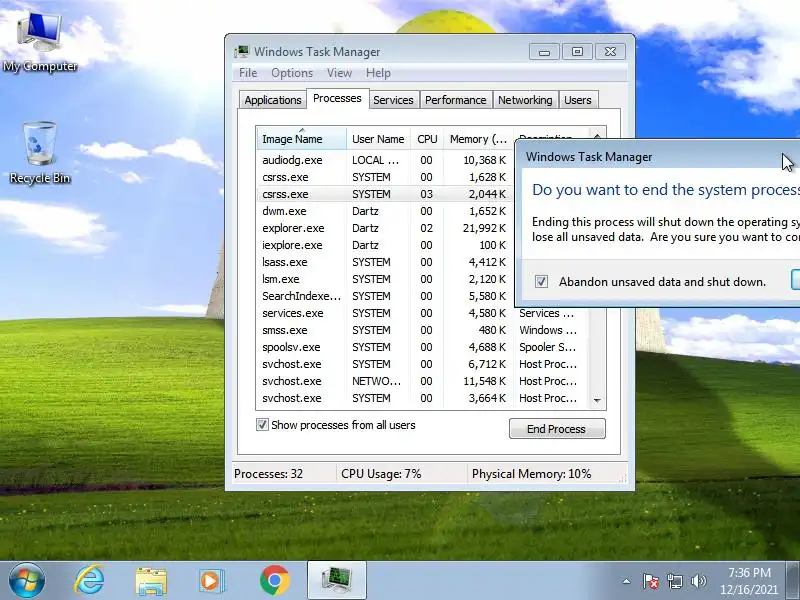Open the Options menu

click(292, 73)
